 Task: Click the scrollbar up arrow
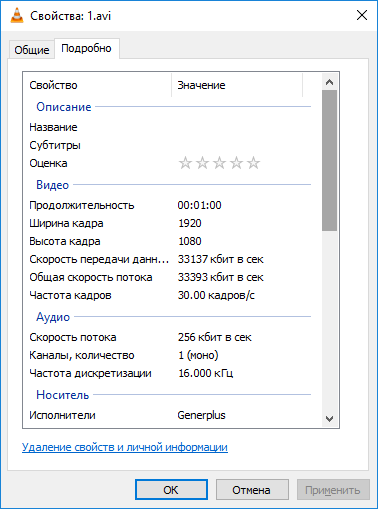tap(329, 82)
